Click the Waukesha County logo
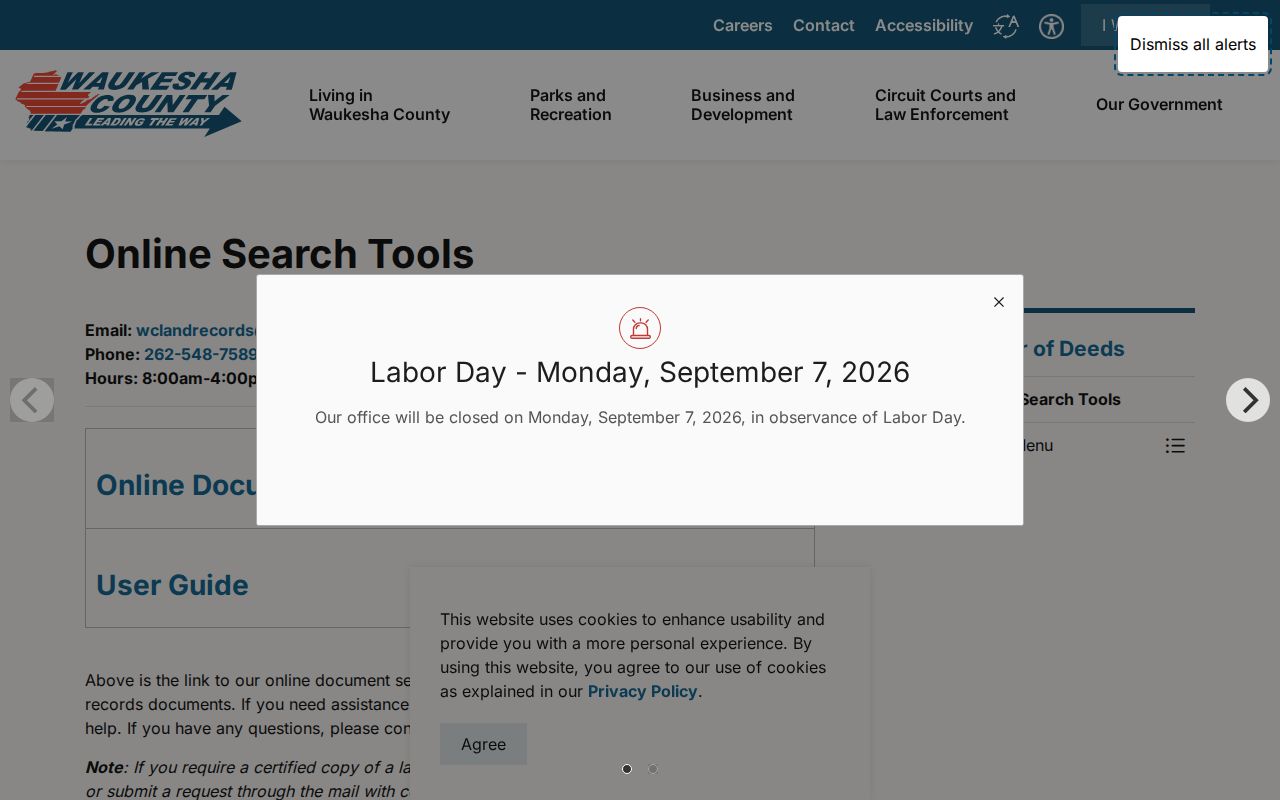The image size is (1280, 800). click(128, 103)
